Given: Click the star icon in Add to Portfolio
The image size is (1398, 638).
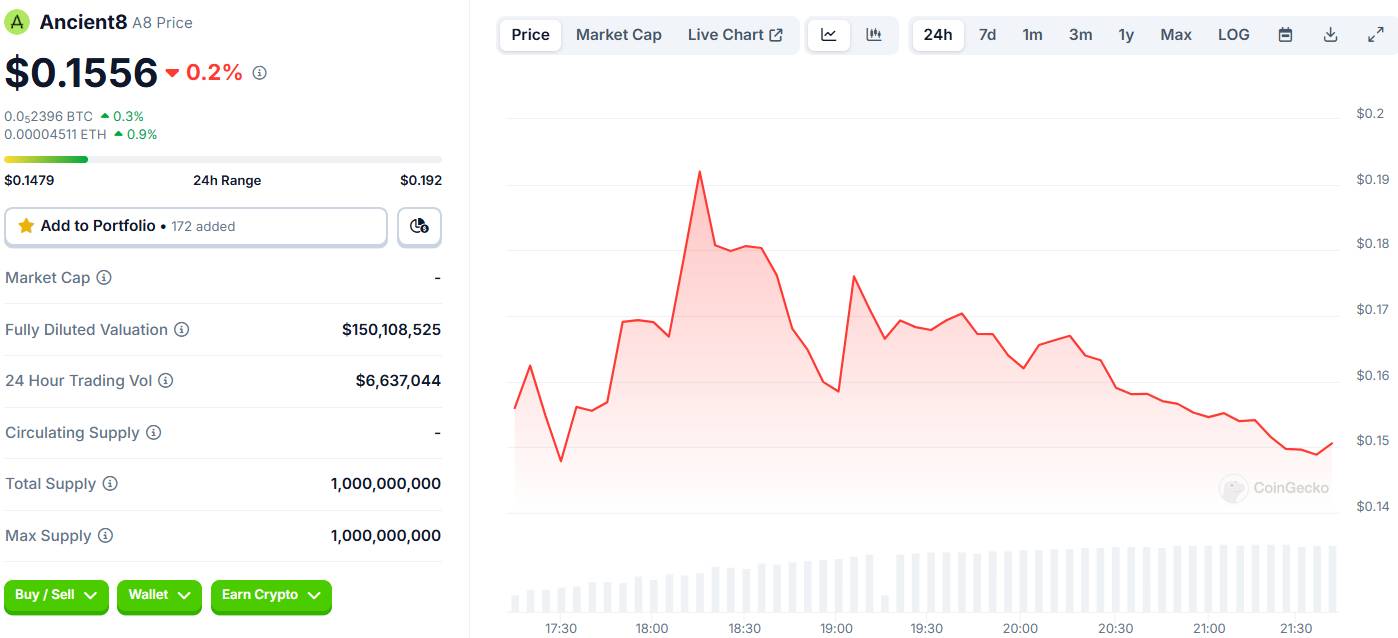Looking at the screenshot, I should 26,226.
